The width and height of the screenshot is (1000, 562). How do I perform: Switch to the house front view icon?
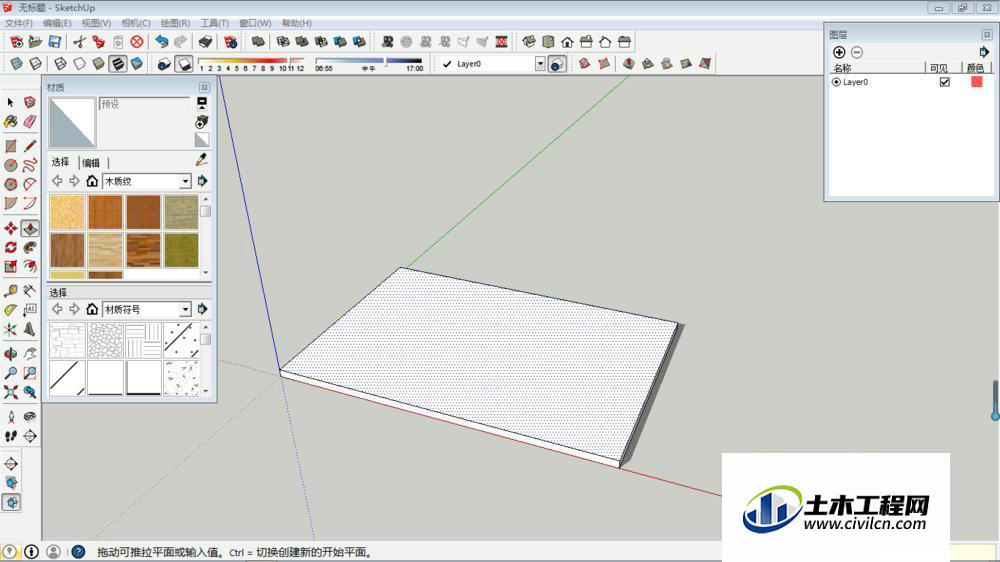tap(567, 42)
